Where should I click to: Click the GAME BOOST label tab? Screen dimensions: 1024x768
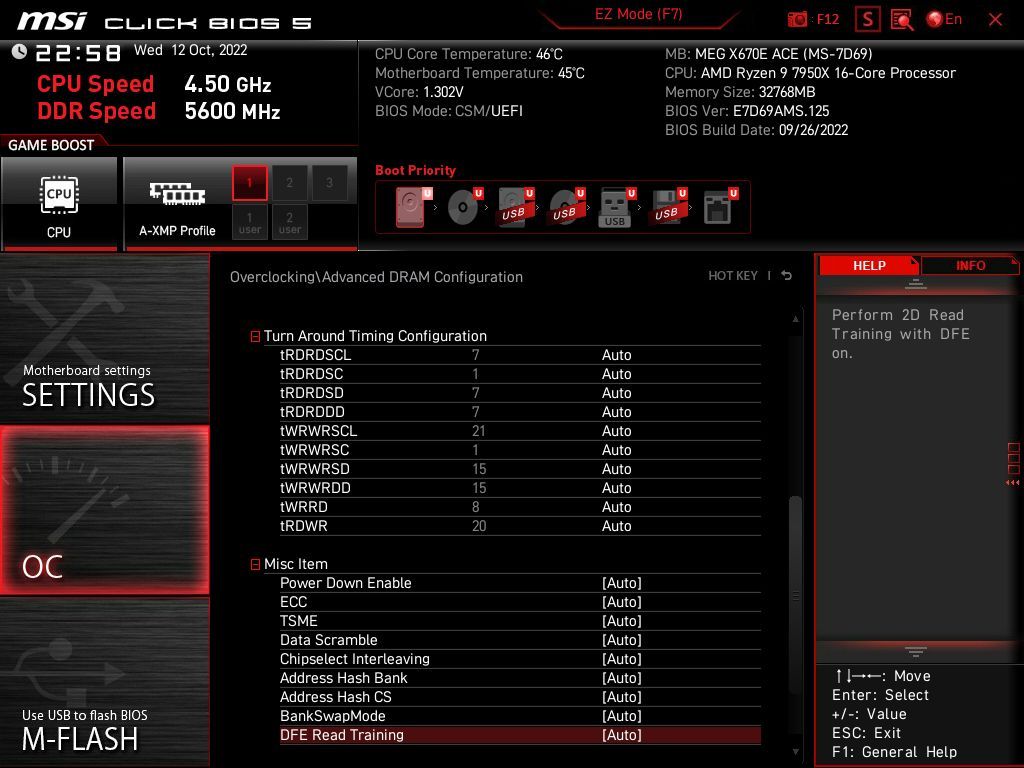(x=51, y=145)
